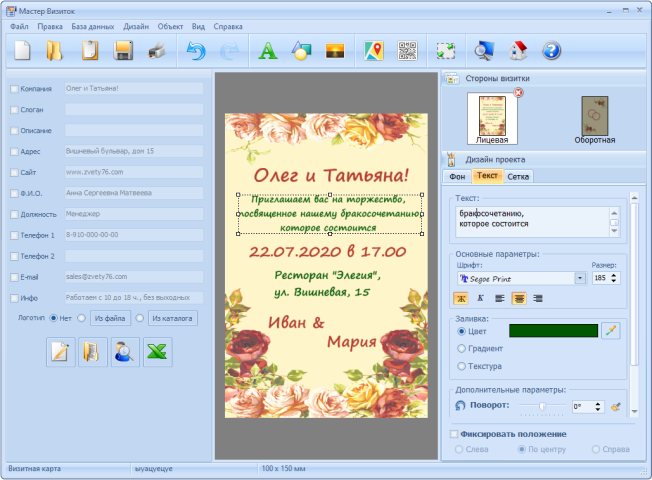
Task: Enable the Компания checkbox
Action: tap(13, 88)
